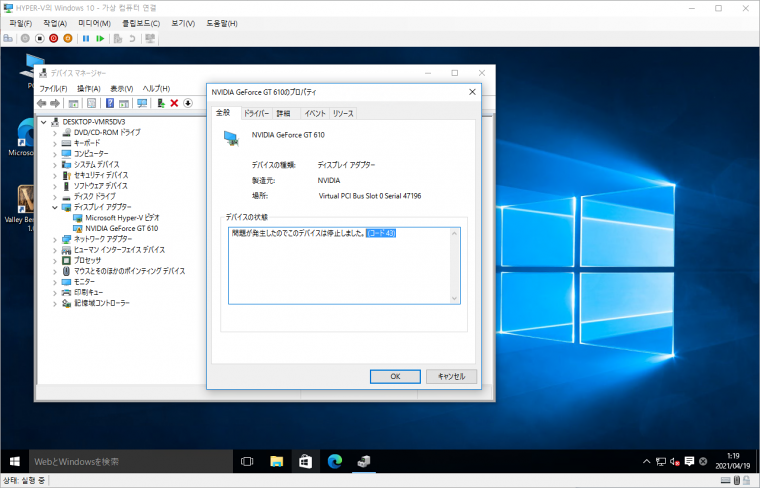Viewport: 760px width, 488px height.
Task: Collapse the DESKTOP-VMR5DV3 root node
Action: pyautogui.click(x=44, y=122)
